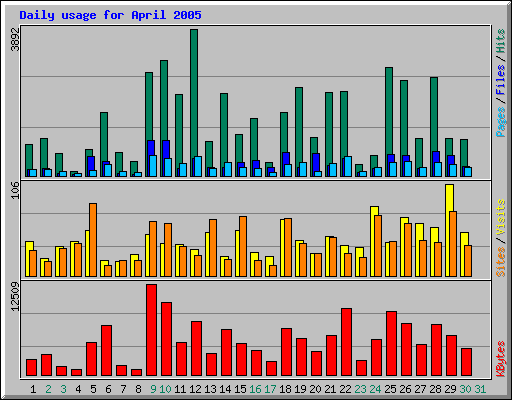
Task: Click the red KBytes bar for day 6
Action: 107,351
